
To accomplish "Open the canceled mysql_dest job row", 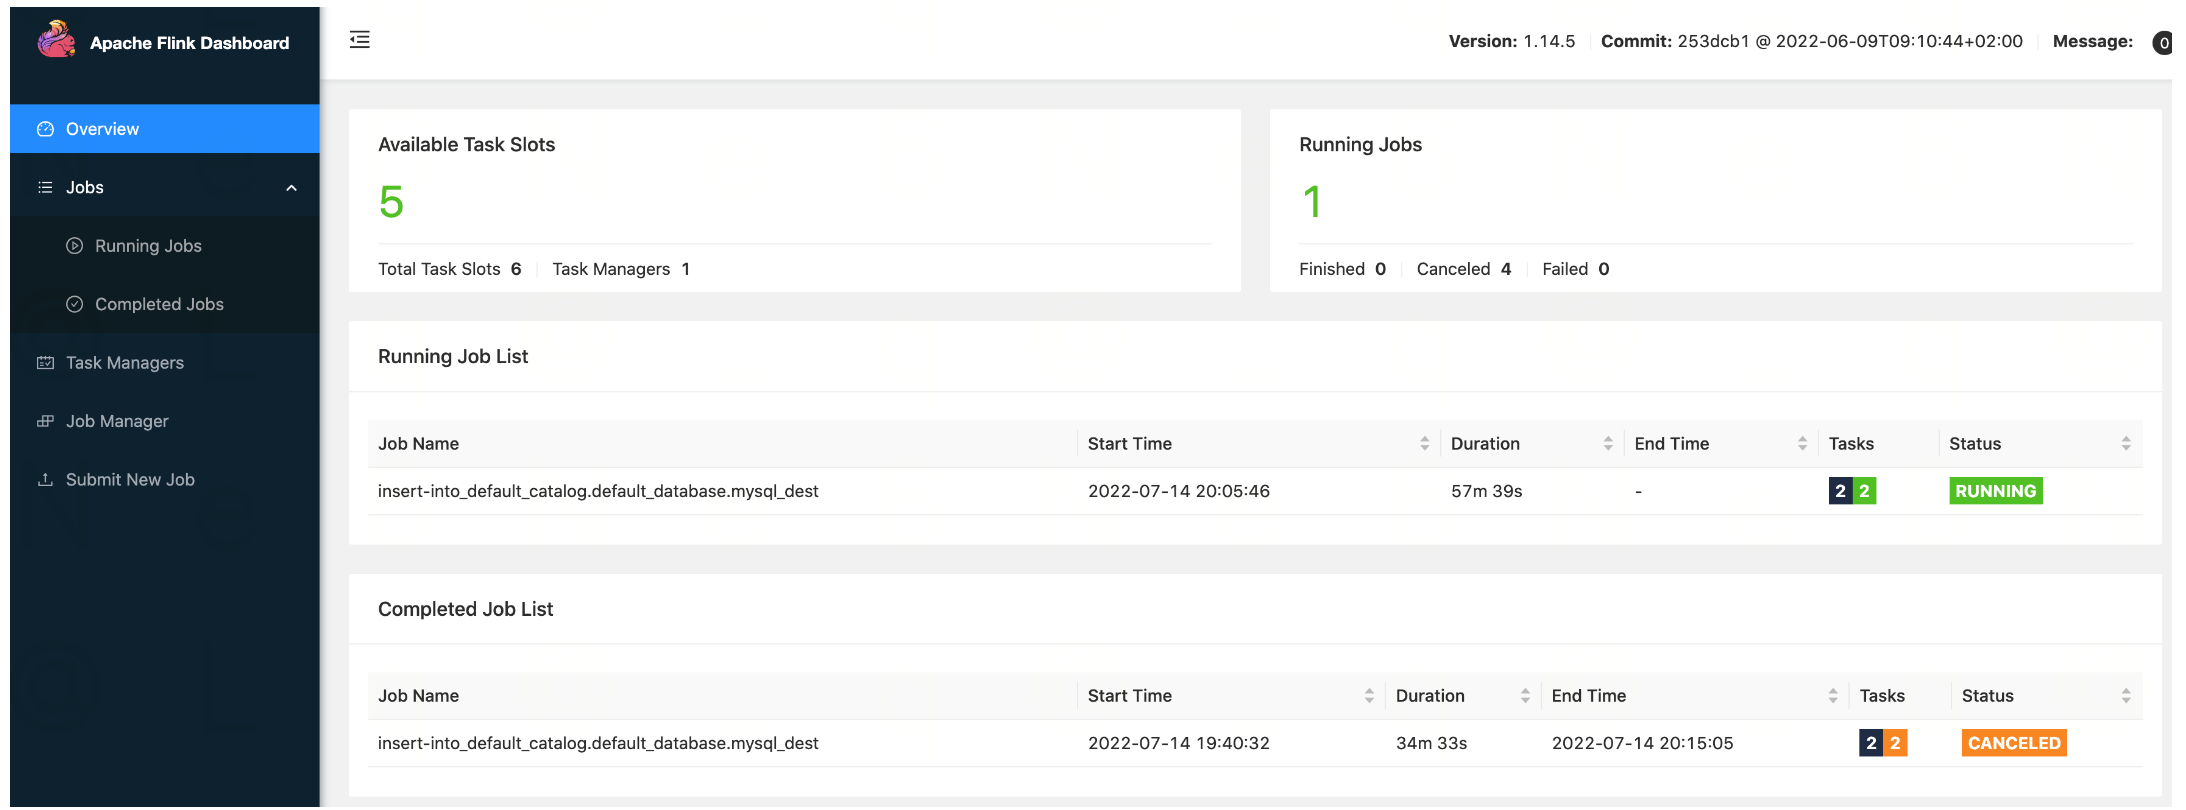I will (598, 743).
